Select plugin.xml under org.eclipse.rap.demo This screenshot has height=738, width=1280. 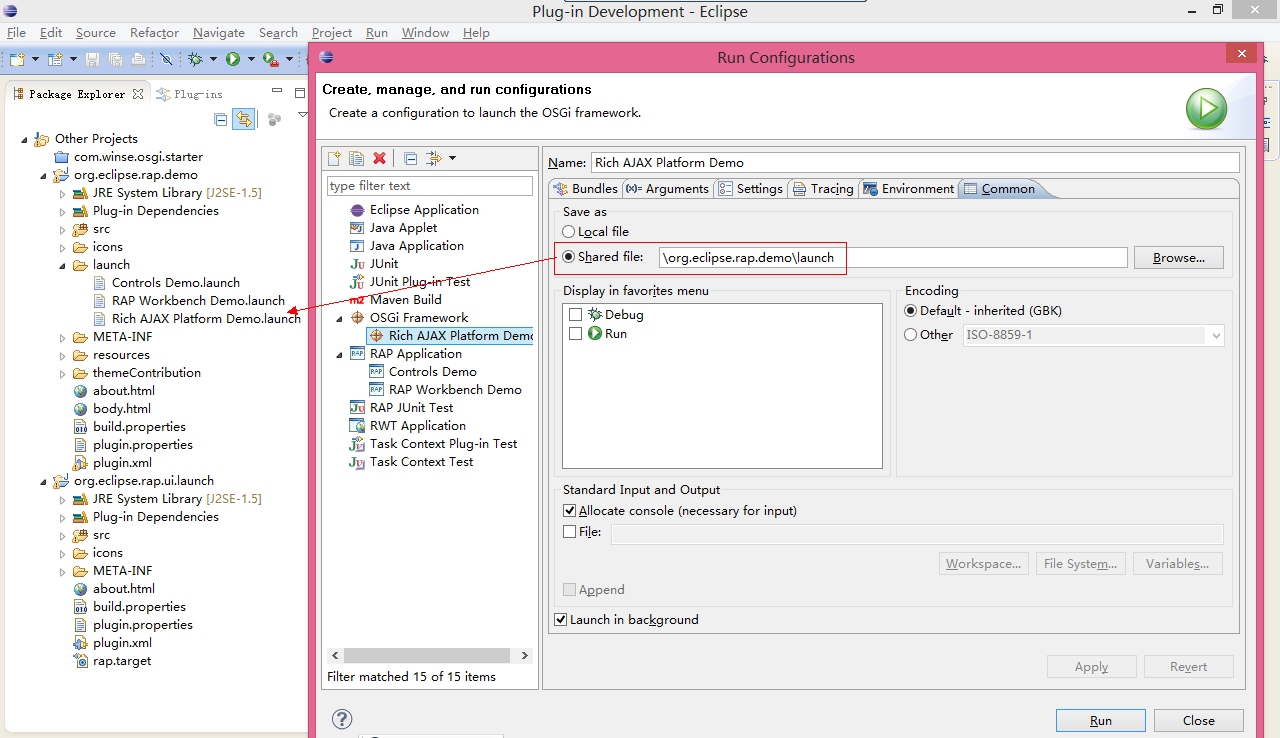(122, 463)
